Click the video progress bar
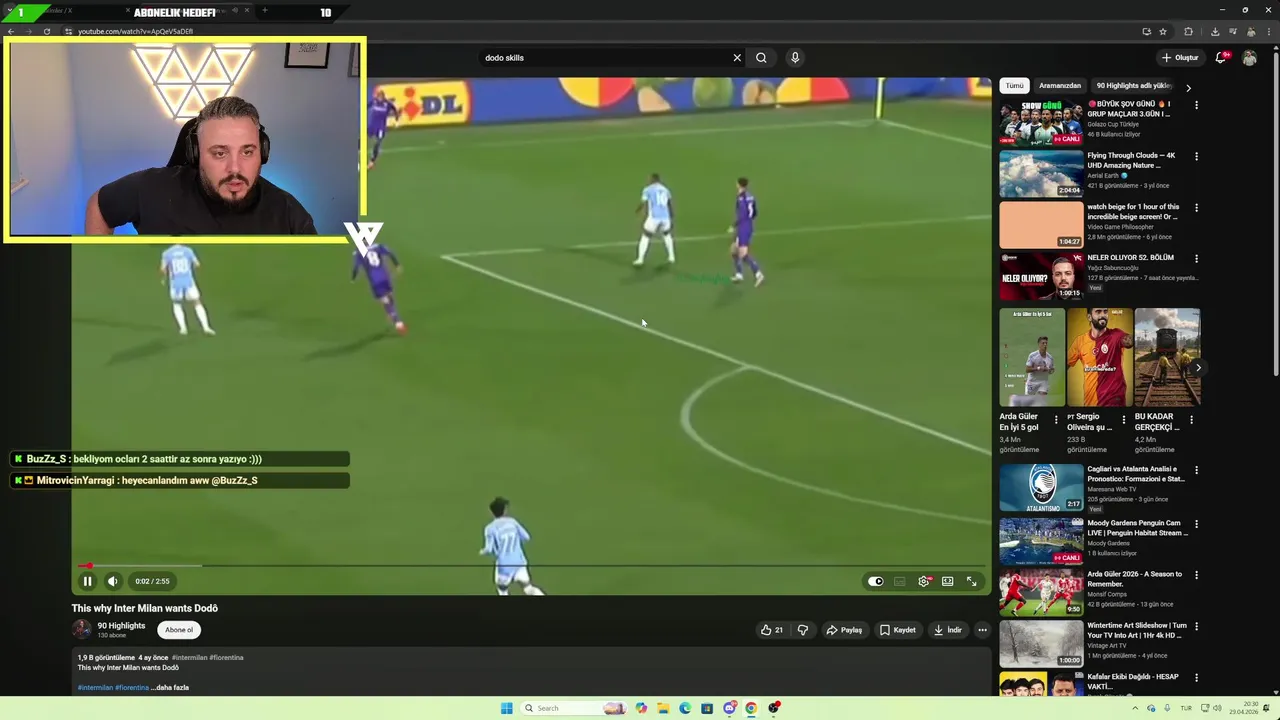1280x720 pixels. pos(531,566)
